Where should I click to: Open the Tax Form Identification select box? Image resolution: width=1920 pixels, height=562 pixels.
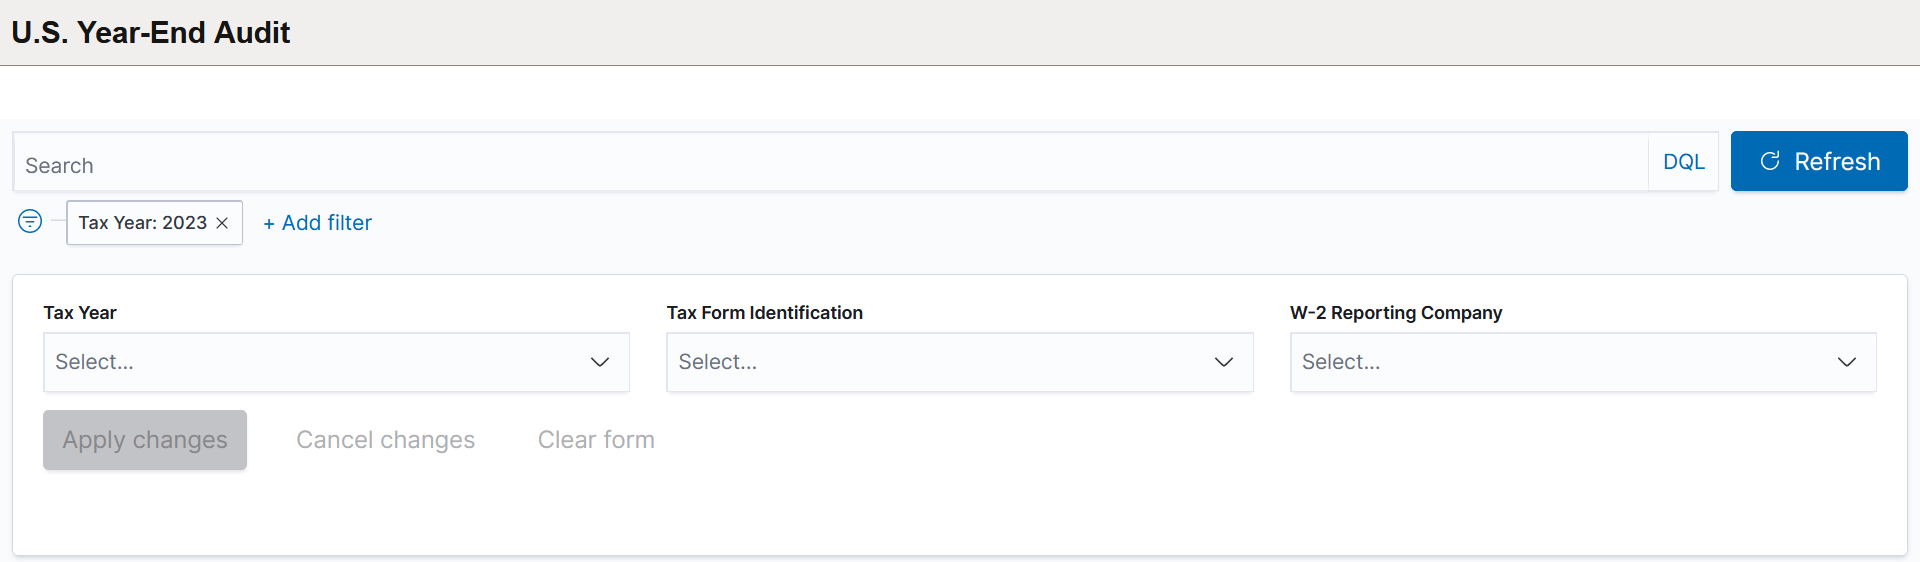click(x=940, y=362)
